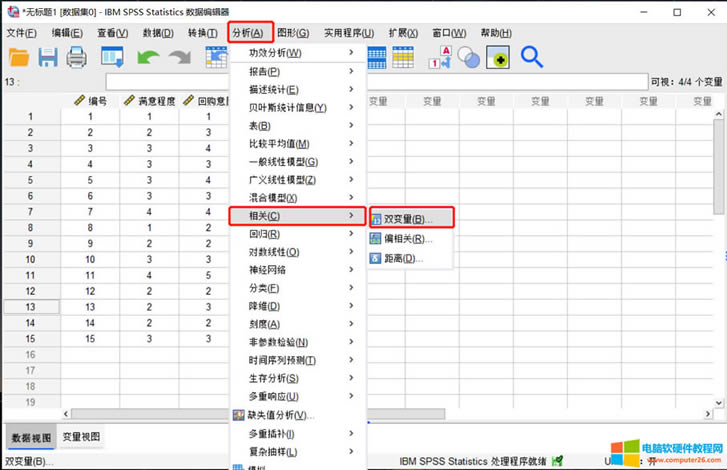Viewport: 727px width, 470px height.
Task: Click the Save file disk icon
Action: point(48,59)
